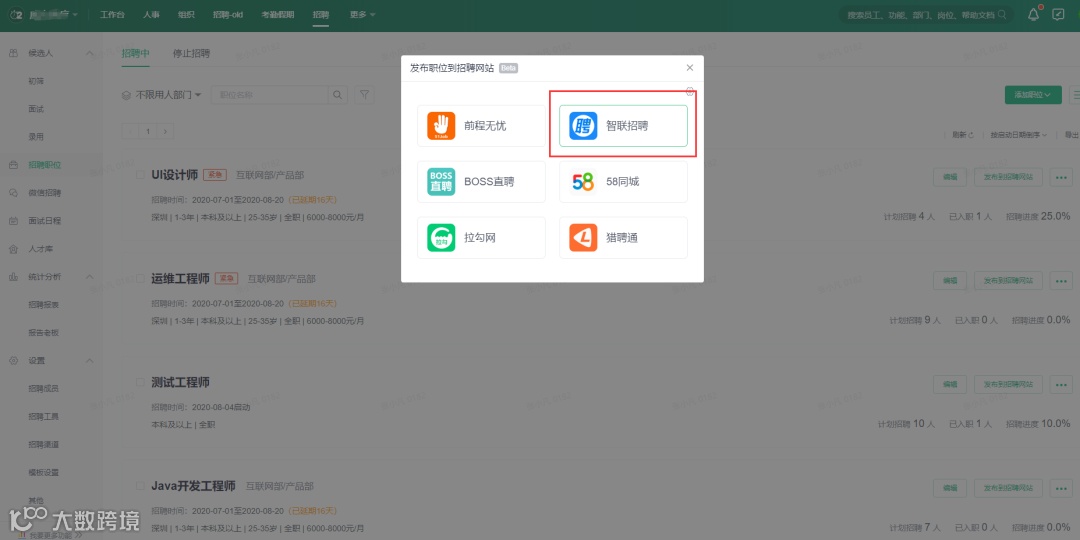This screenshot has height=540, width=1080.
Task: Open the notification bell
Action: tap(1033, 14)
